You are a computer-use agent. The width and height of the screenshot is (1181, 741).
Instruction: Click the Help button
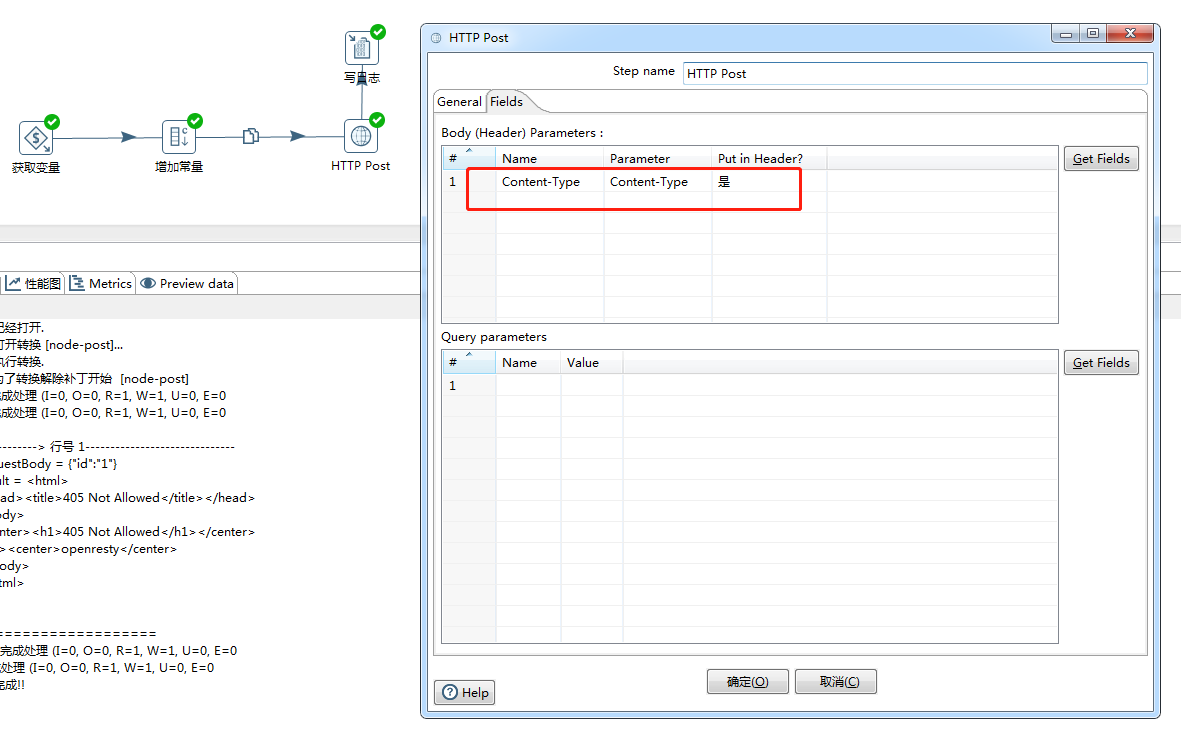[464, 692]
